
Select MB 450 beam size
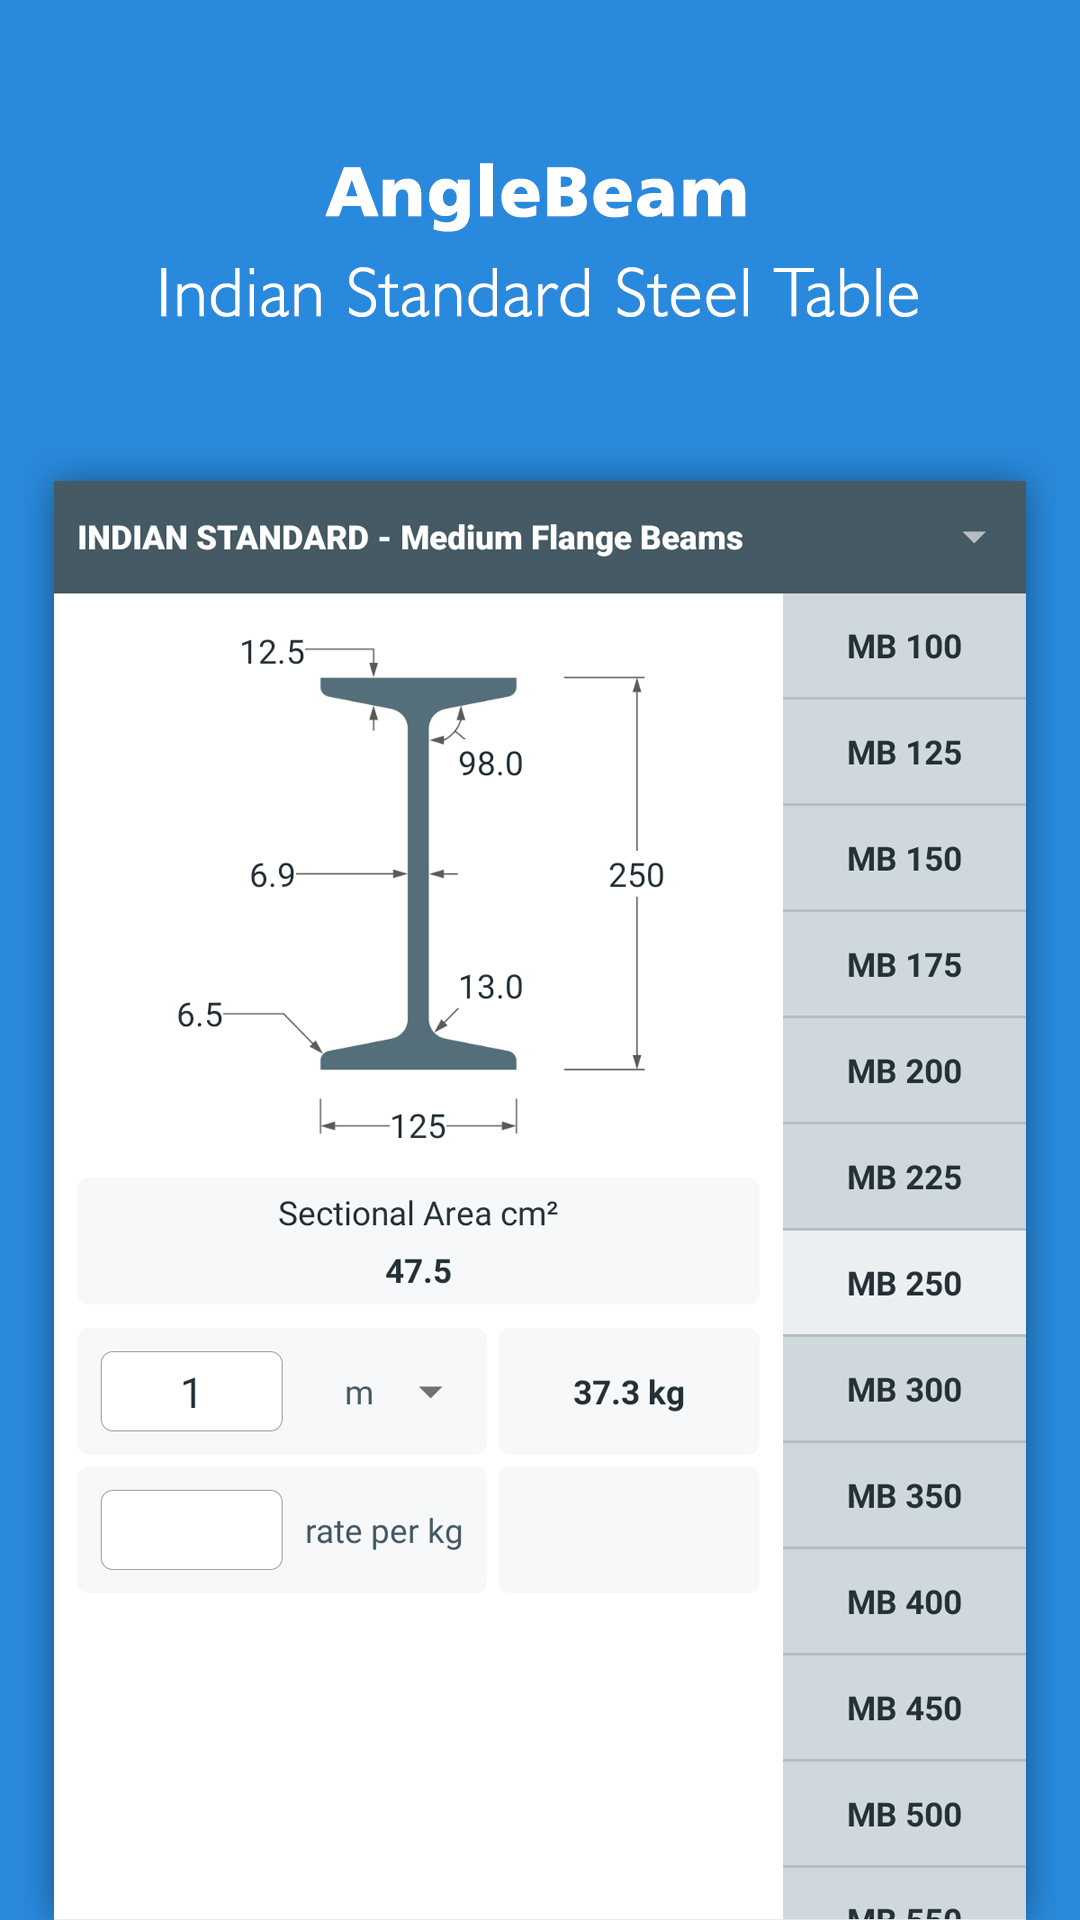click(x=903, y=1708)
